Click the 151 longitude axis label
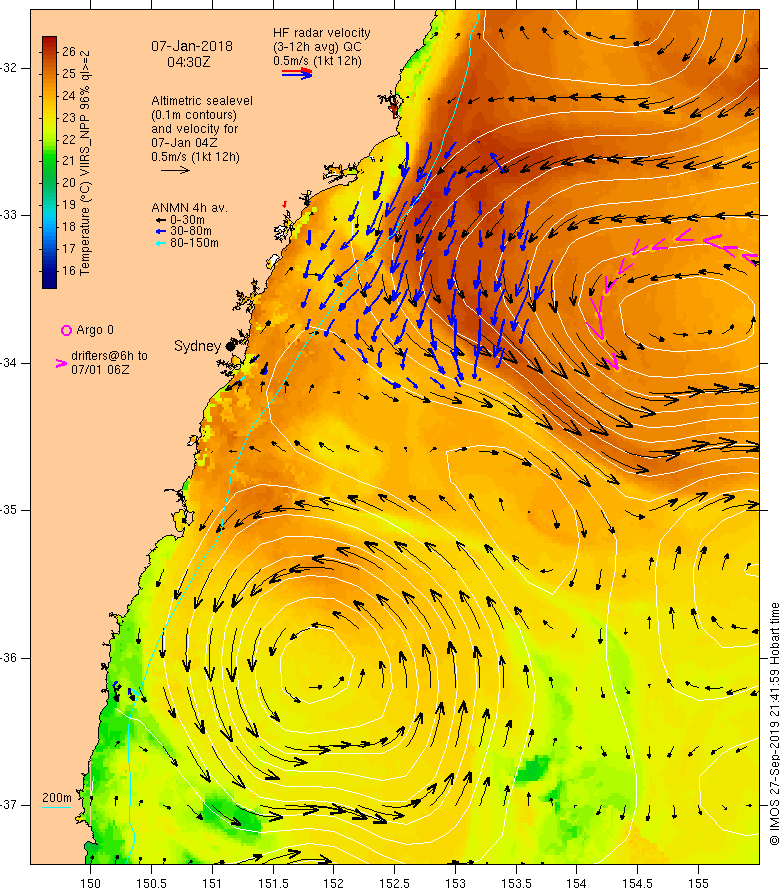The height and width of the screenshot is (890, 780). (x=212, y=883)
